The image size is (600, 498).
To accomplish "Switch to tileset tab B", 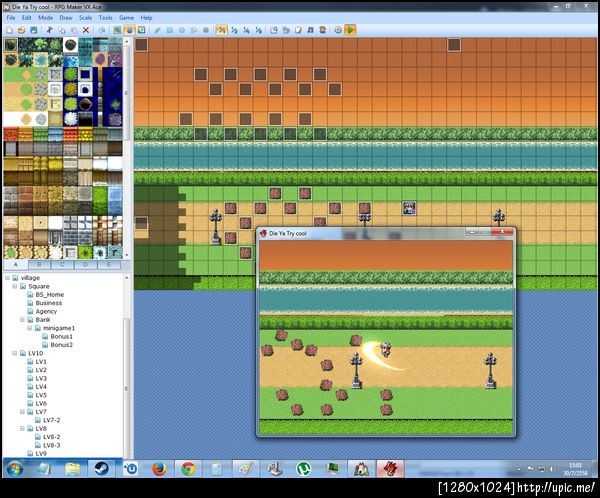I will [39, 265].
